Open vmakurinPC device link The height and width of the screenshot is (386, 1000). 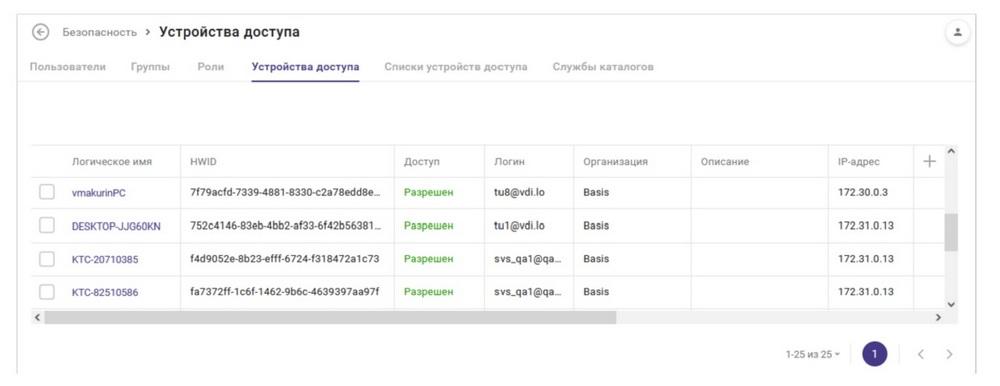pos(99,193)
